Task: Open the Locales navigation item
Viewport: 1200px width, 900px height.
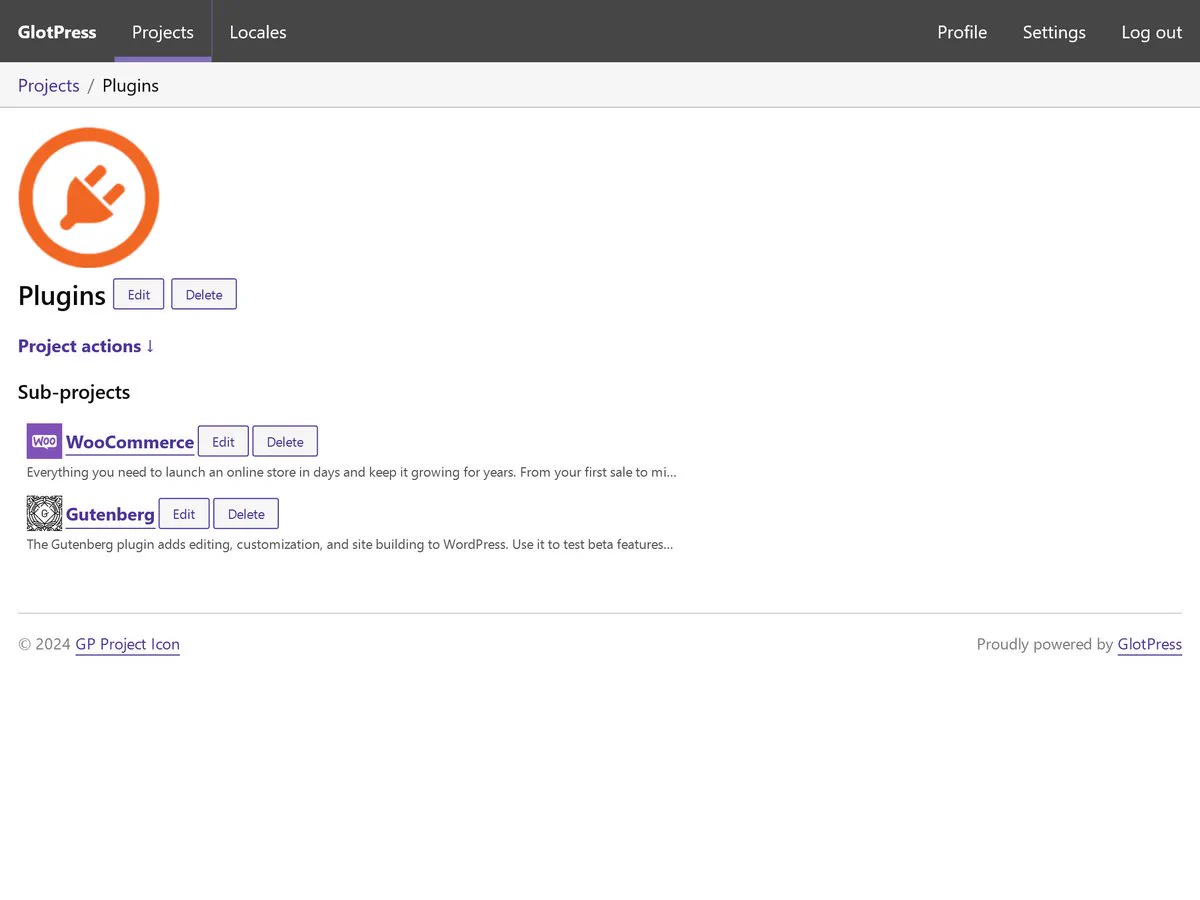Action: [258, 32]
